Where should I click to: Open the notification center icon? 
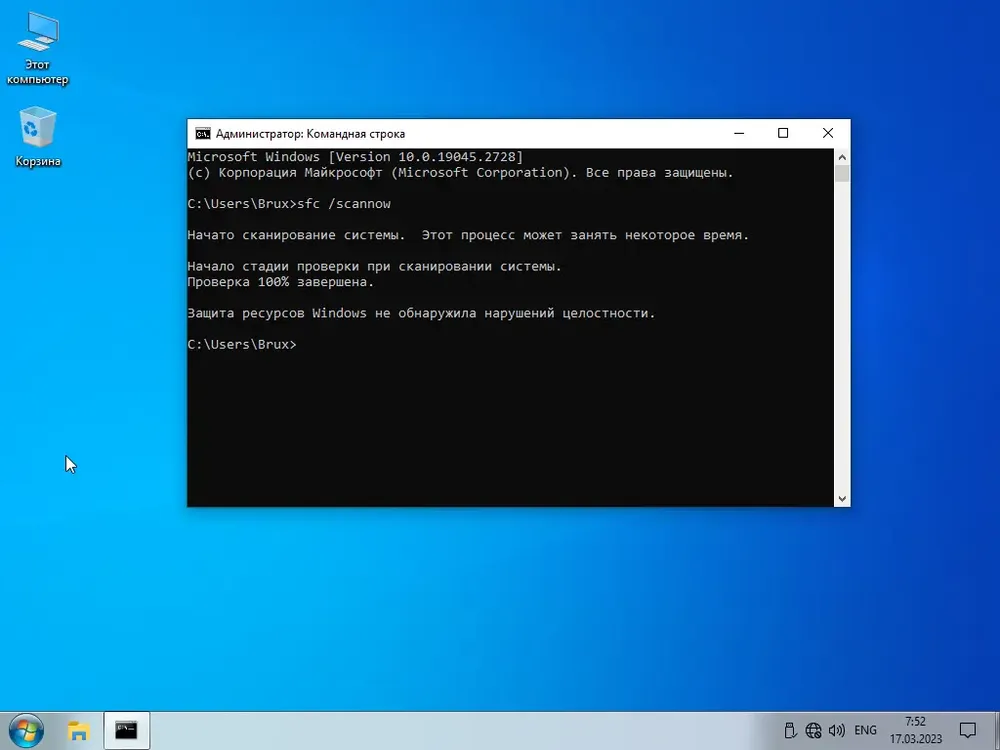pos(967,730)
